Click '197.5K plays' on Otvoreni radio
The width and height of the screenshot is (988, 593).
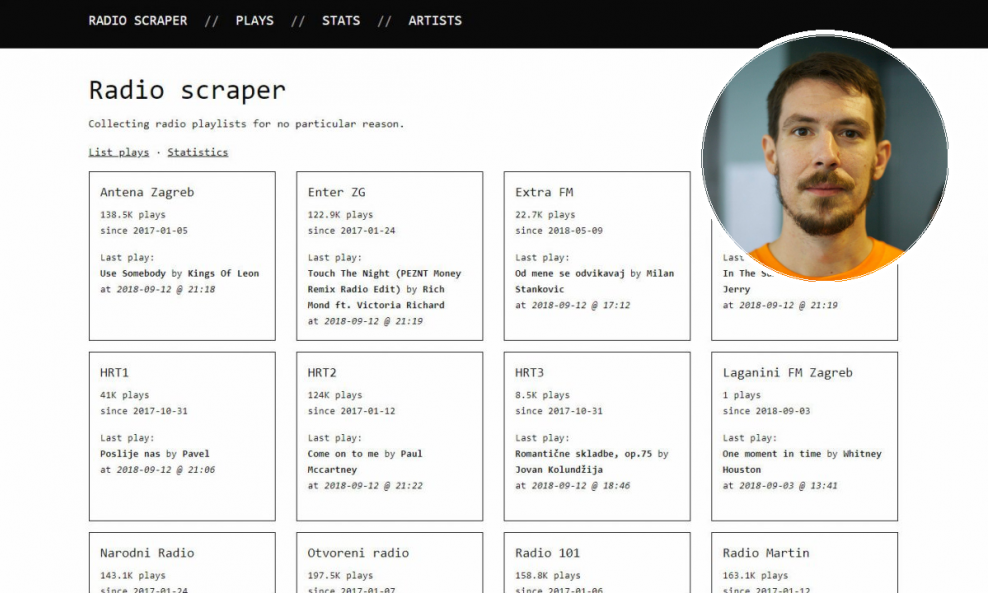click(340, 575)
